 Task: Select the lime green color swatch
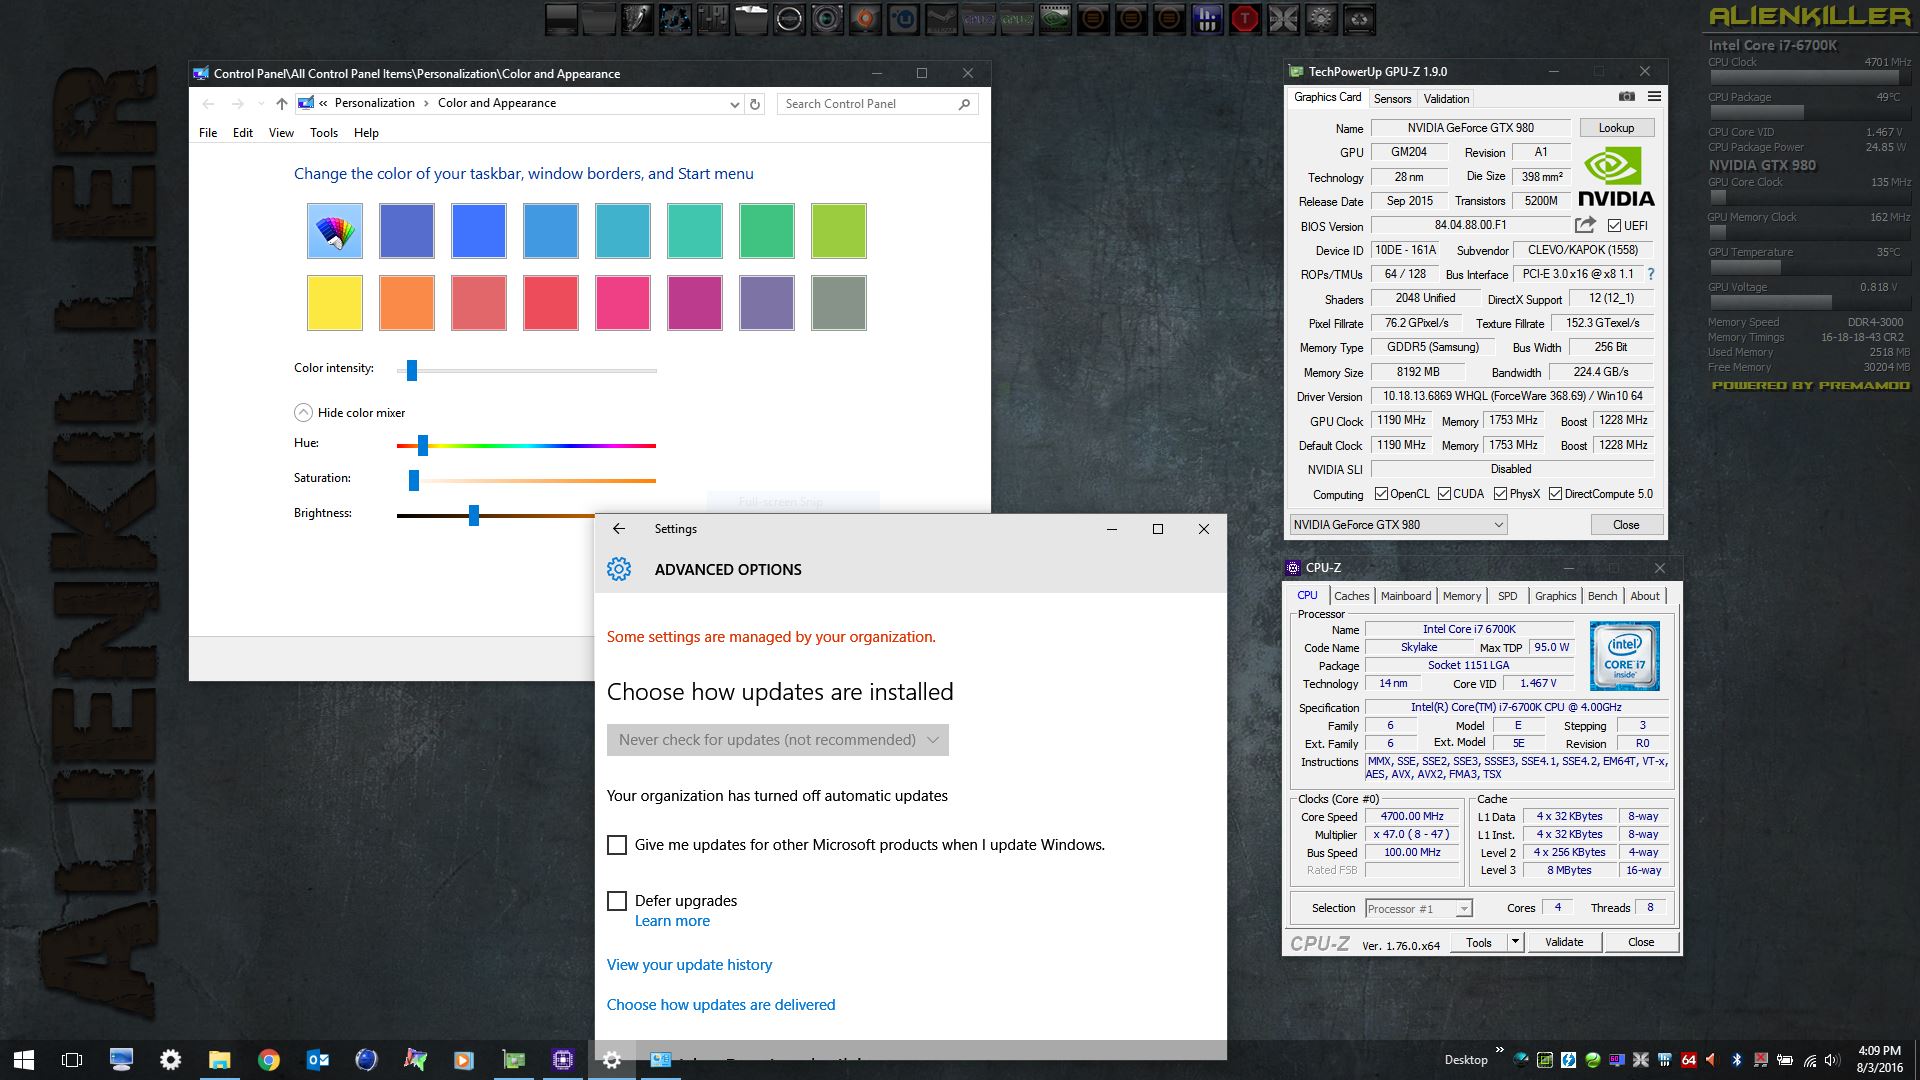(x=839, y=231)
